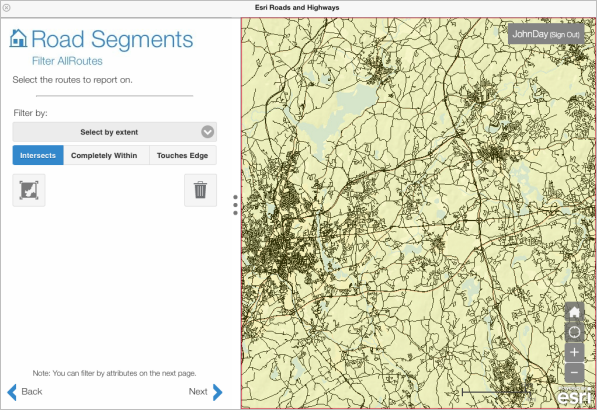The height and width of the screenshot is (410, 597).
Task: Click Sign Out next to JohnDay
Action: 565,35
